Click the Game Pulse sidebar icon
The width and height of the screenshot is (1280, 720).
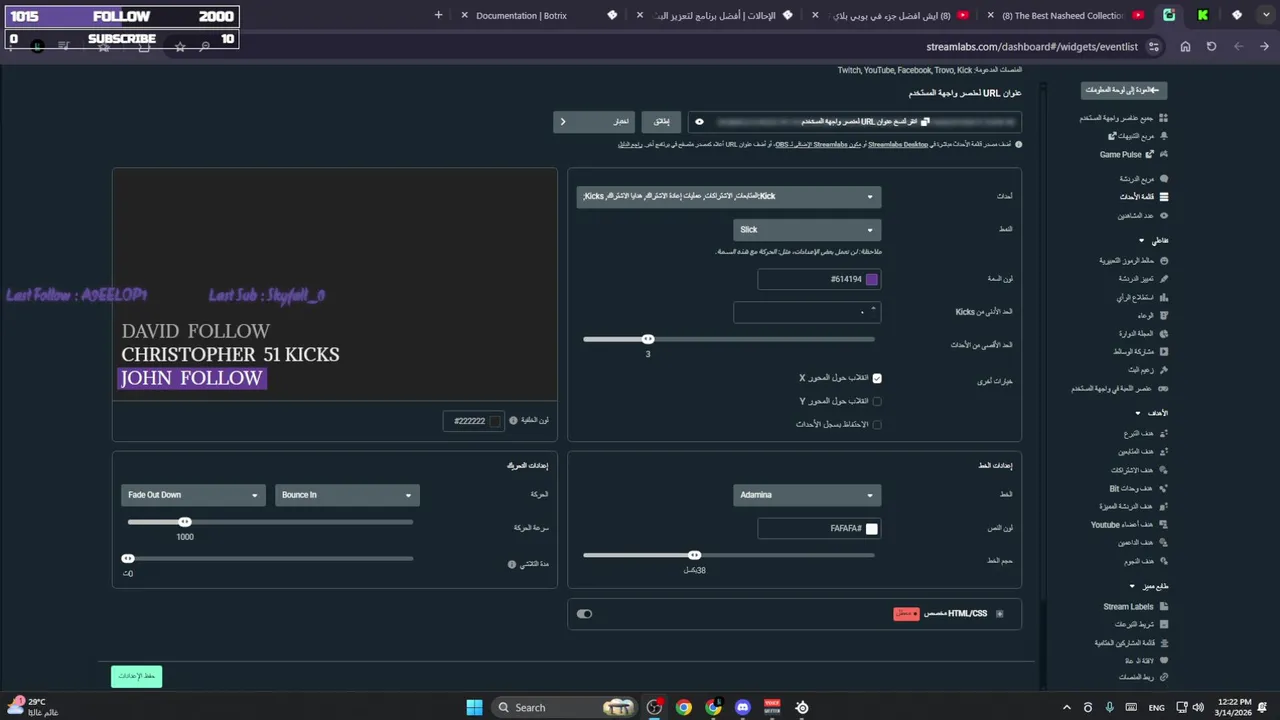1163,155
